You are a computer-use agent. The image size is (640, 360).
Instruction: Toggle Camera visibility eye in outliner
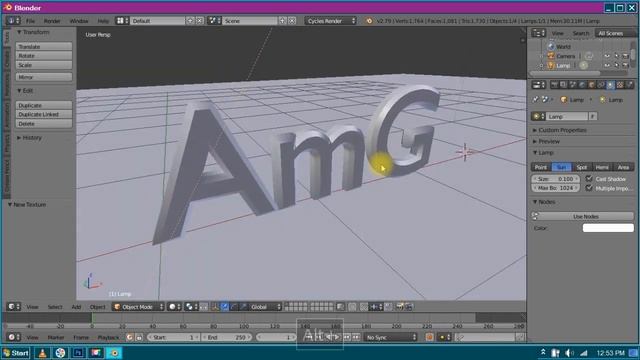point(607,56)
